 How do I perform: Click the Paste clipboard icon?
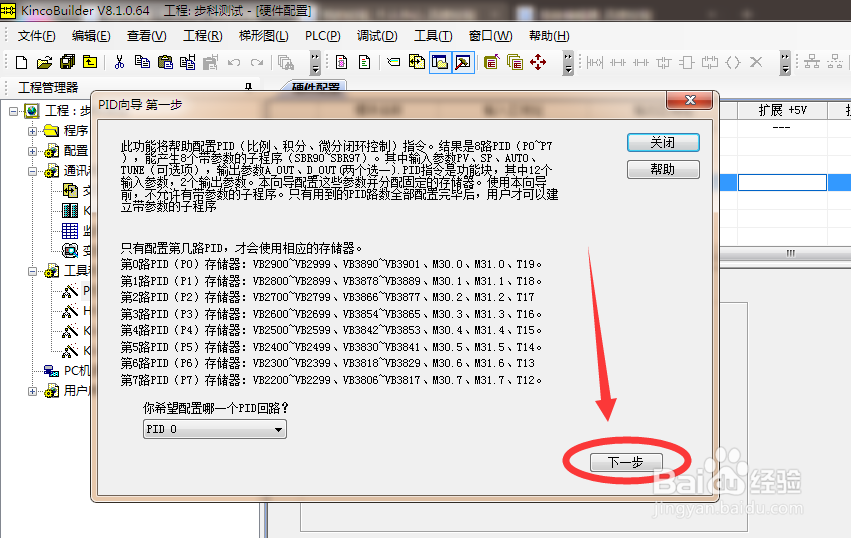click(165, 62)
